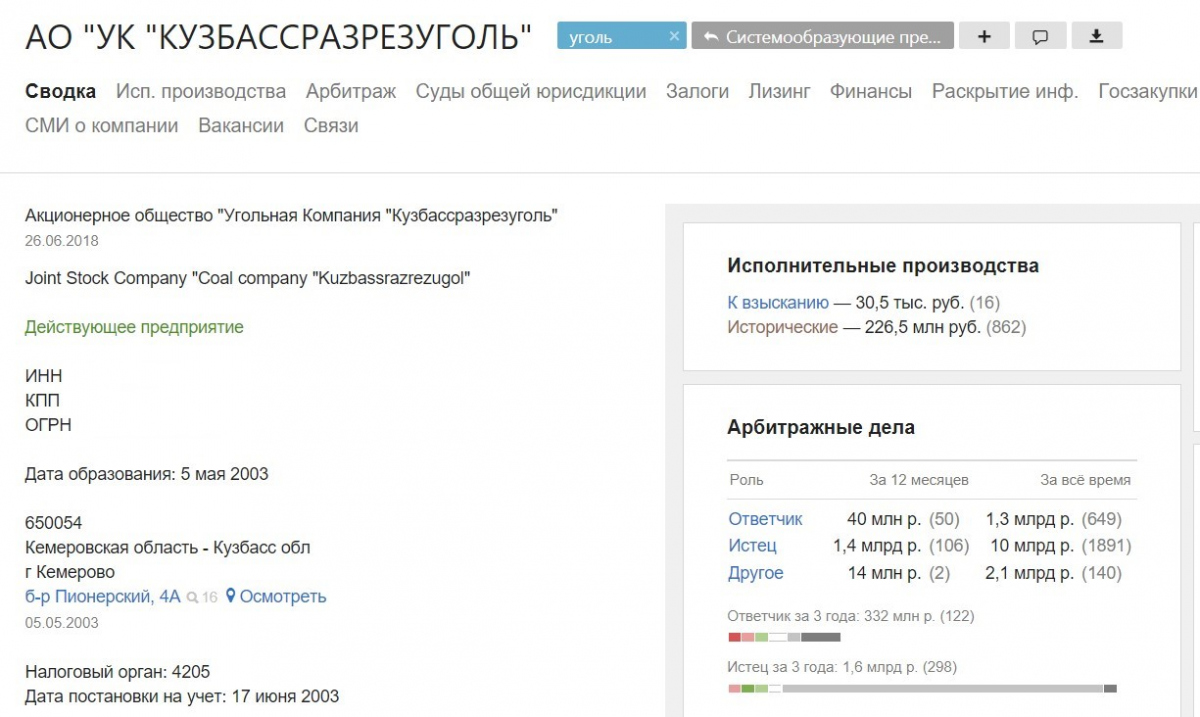Go to Раскрытие инф. tab

(x=1005, y=91)
